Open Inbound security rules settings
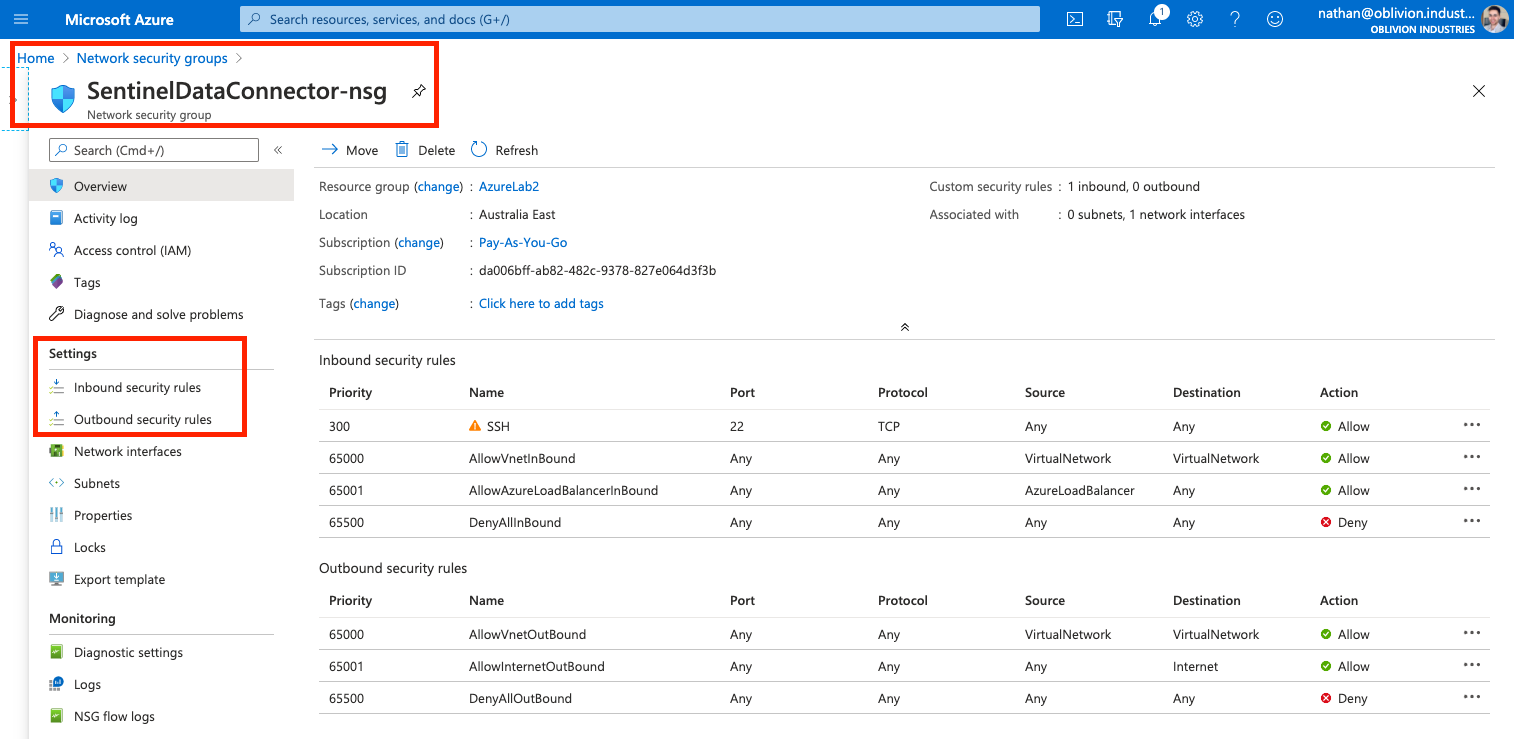Viewport: 1514px width, 739px height. point(137,387)
